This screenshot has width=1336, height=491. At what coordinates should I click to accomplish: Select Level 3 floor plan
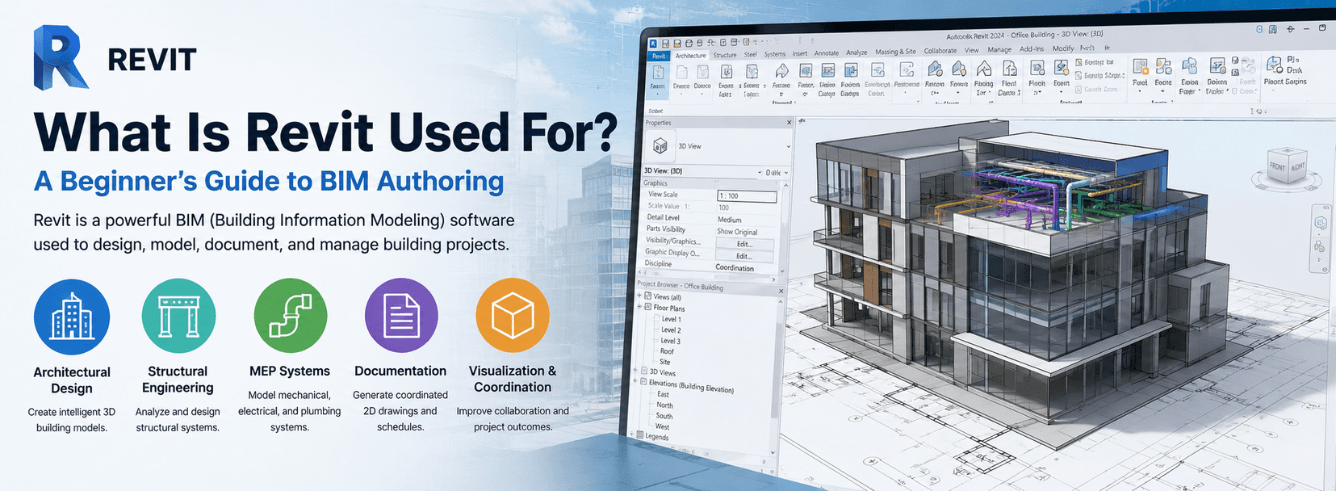[x=670, y=341]
